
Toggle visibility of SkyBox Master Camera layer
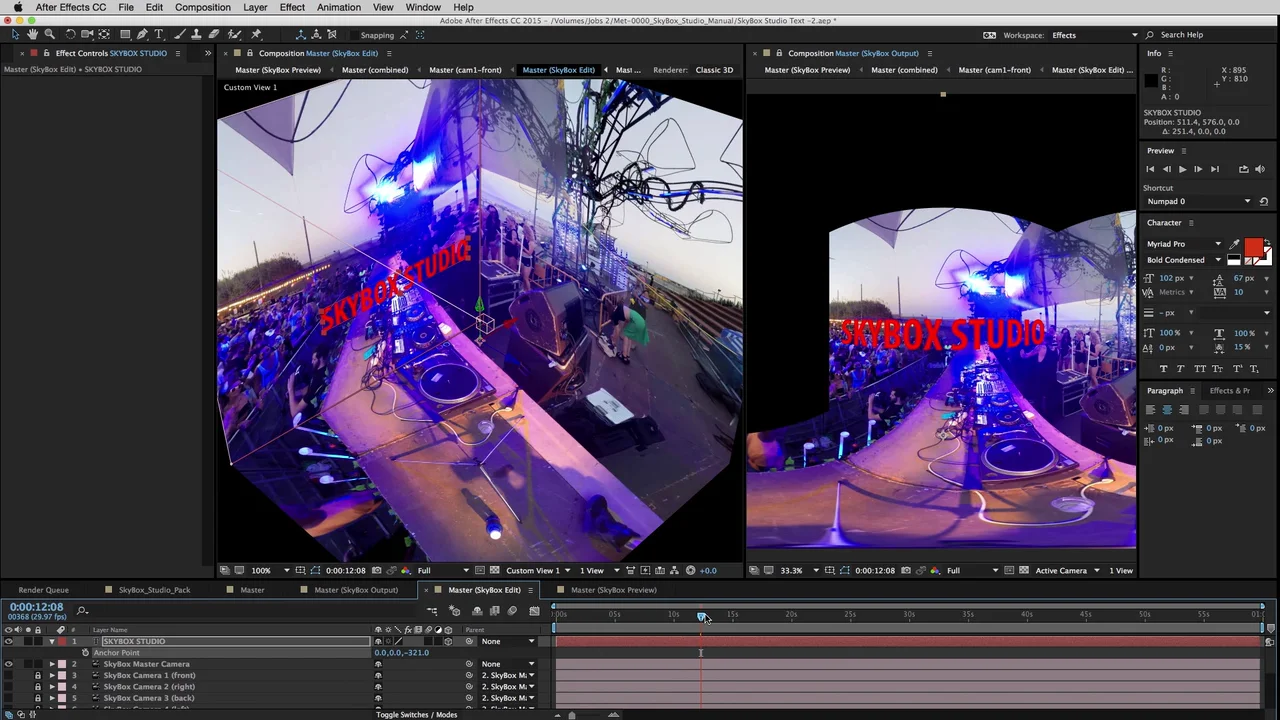(9, 664)
